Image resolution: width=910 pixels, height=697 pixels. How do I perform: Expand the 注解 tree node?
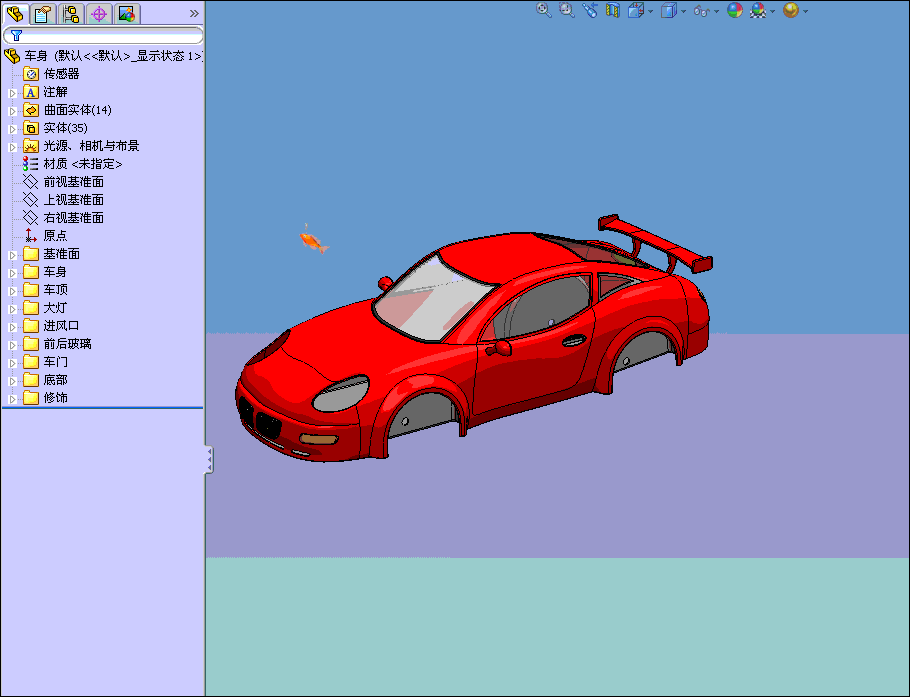coord(13,93)
